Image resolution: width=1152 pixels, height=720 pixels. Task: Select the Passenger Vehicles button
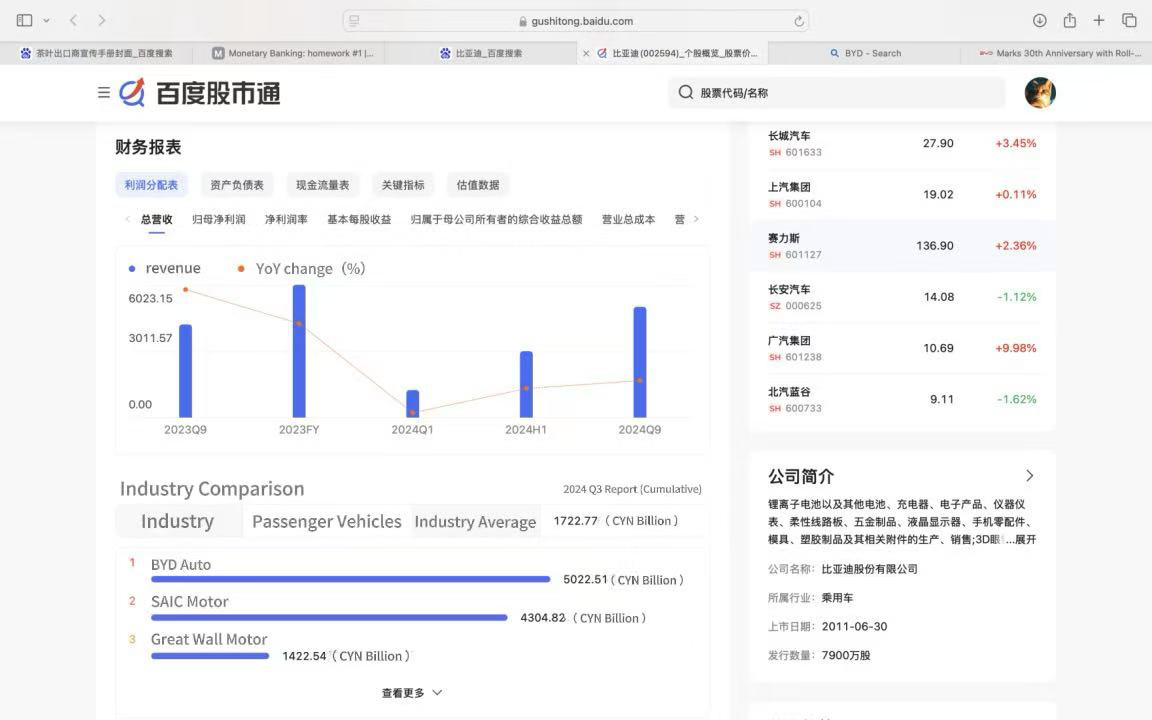point(326,521)
